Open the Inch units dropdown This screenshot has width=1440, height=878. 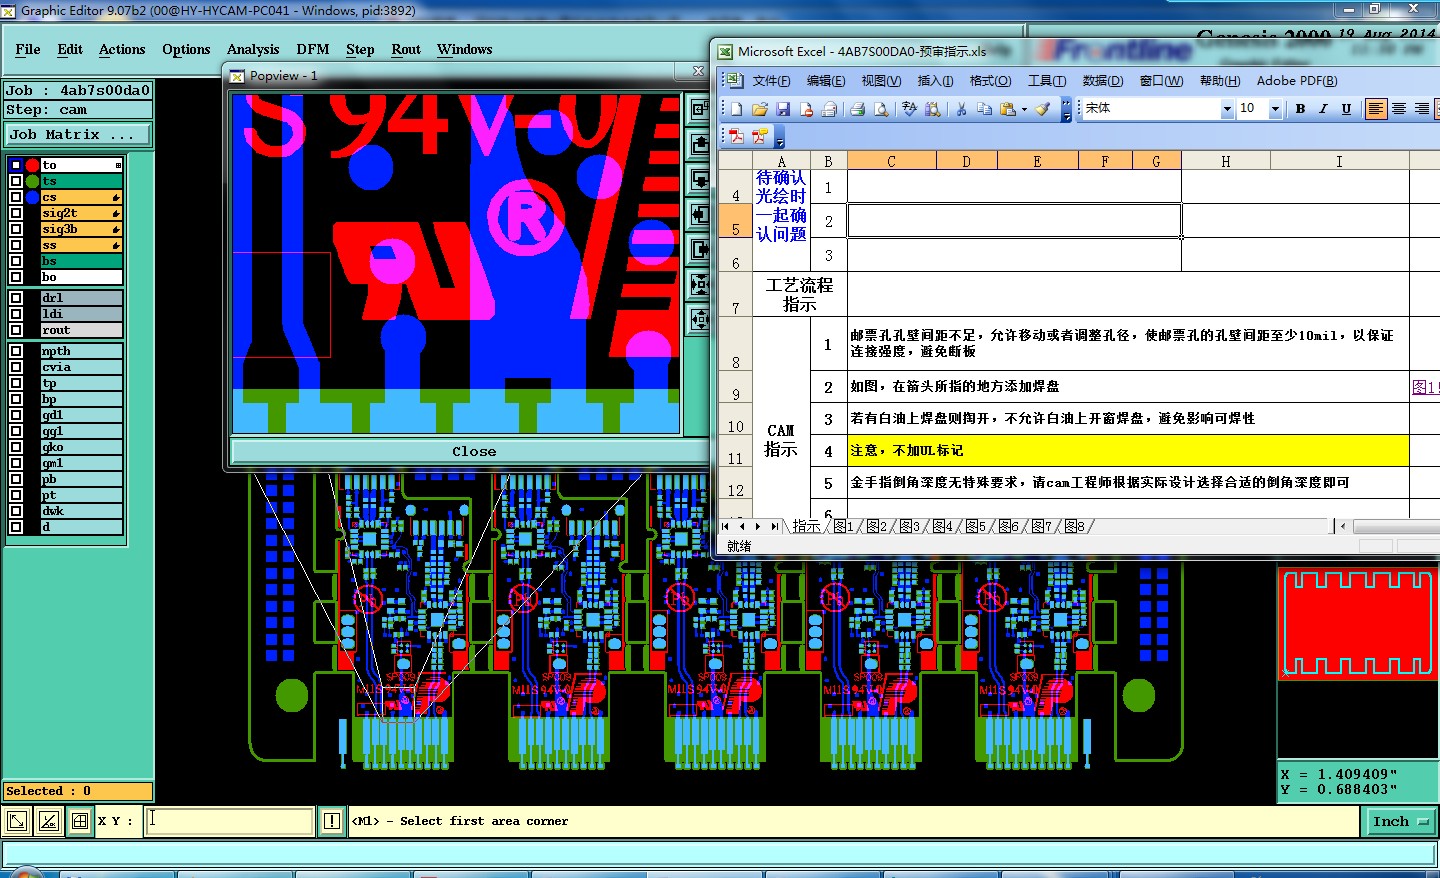pyautogui.click(x=1400, y=822)
